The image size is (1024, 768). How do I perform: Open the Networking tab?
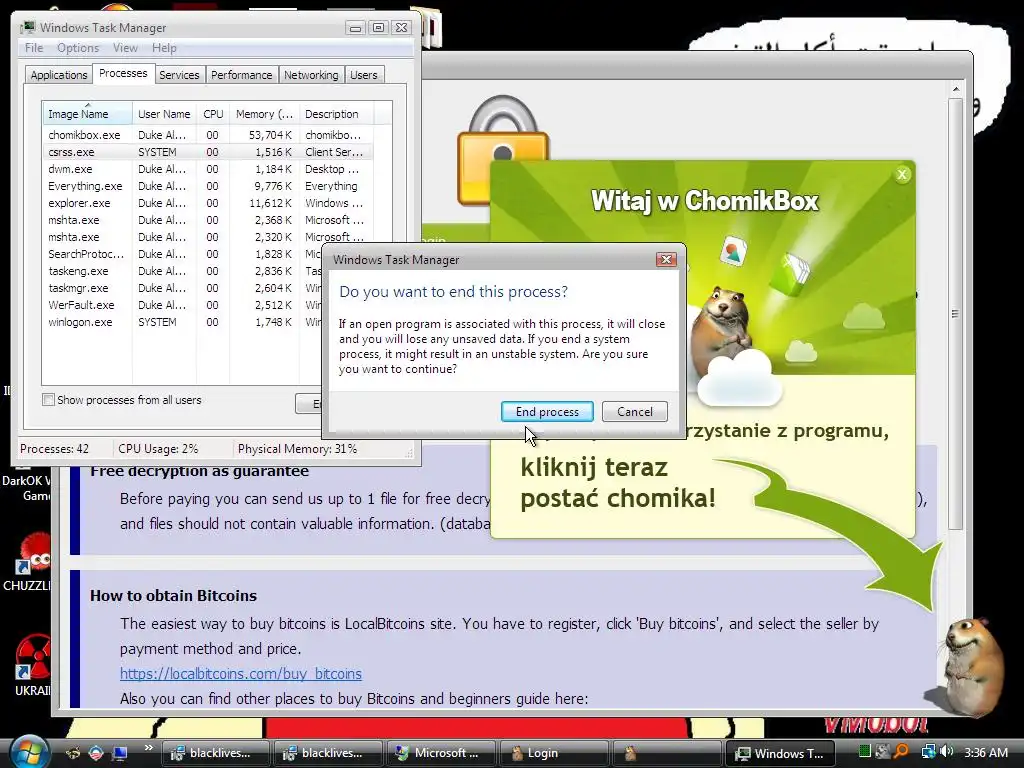coord(311,75)
